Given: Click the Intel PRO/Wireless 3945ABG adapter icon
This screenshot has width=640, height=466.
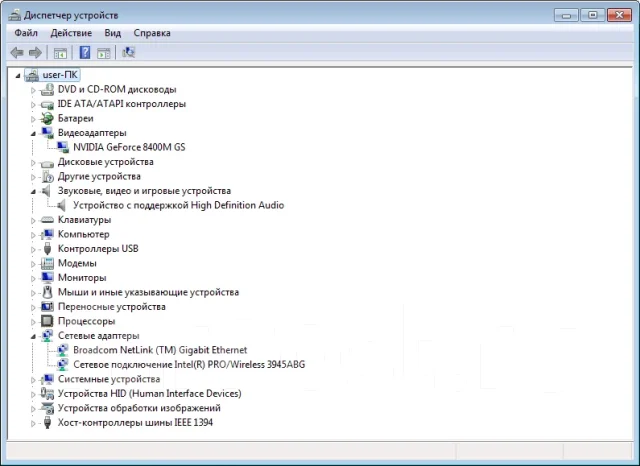Looking at the screenshot, I should pos(62,364).
